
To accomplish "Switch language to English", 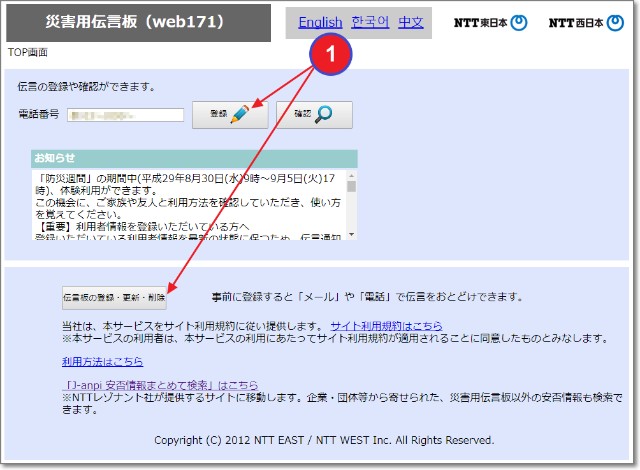I will pyautogui.click(x=320, y=22).
